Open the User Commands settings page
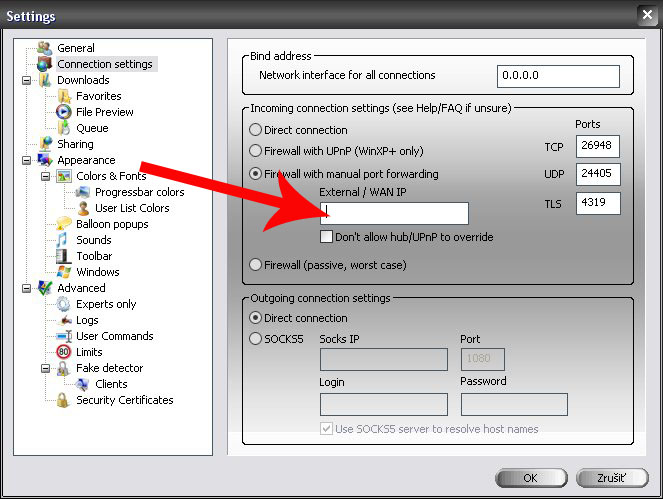663x499 pixels. pyautogui.click(x=114, y=336)
